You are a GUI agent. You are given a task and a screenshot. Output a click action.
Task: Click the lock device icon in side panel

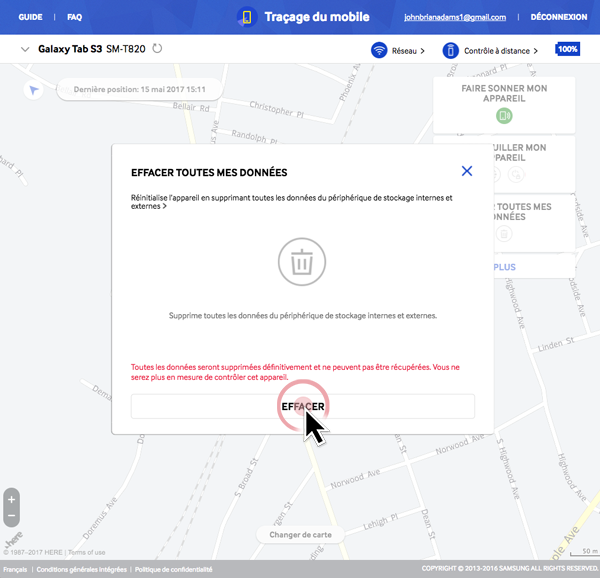[x=516, y=175]
